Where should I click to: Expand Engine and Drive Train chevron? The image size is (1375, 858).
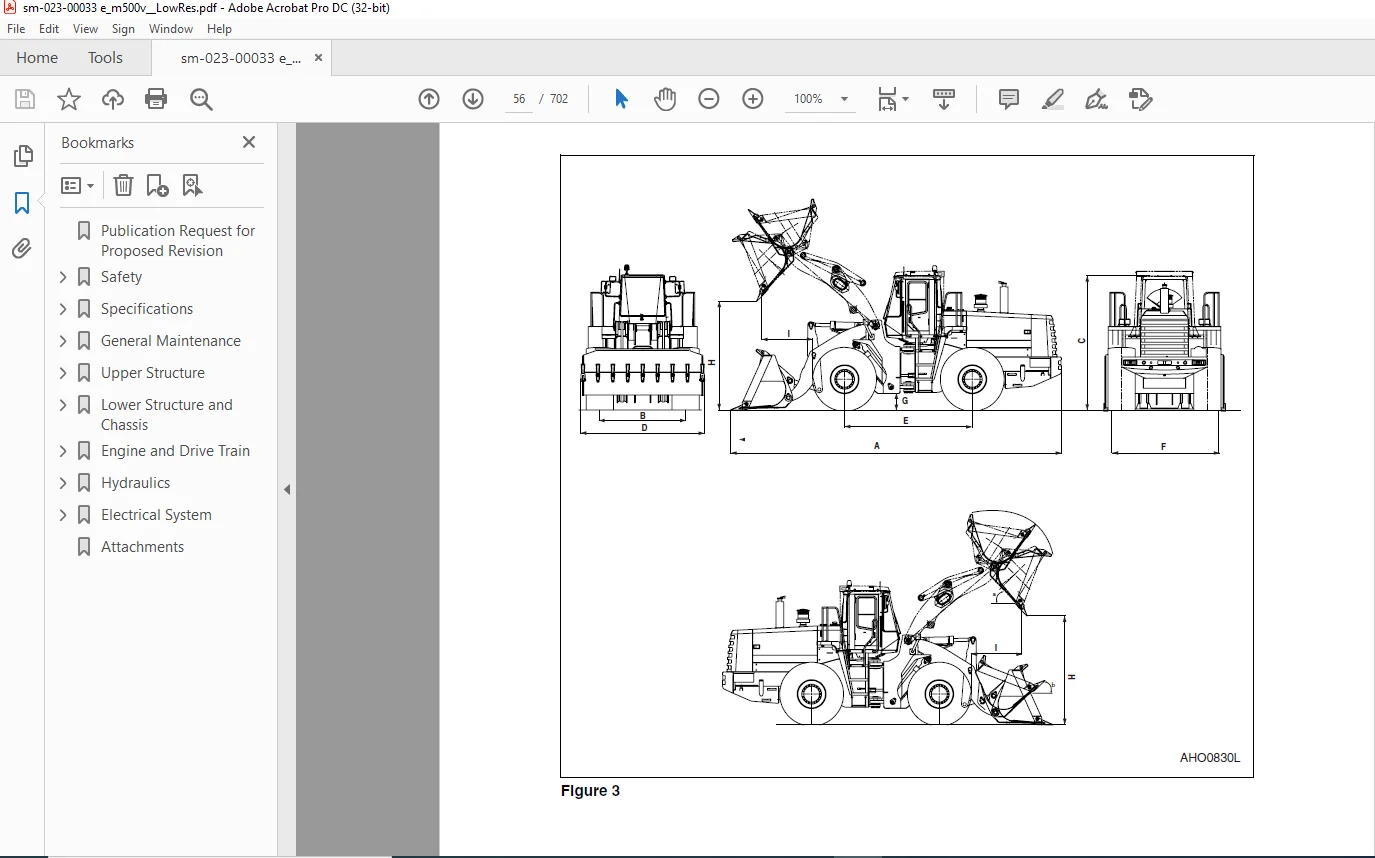[63, 451]
